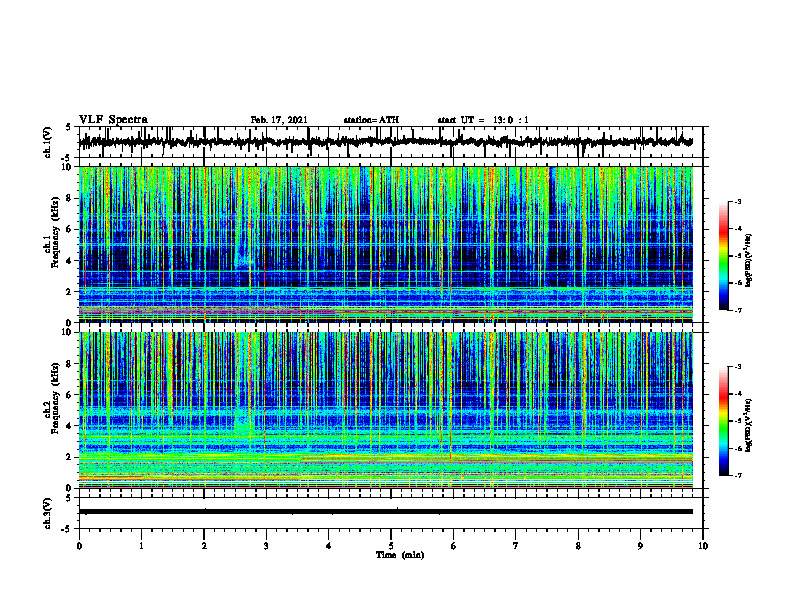Click the "10" tick on the Time axis

(703, 546)
